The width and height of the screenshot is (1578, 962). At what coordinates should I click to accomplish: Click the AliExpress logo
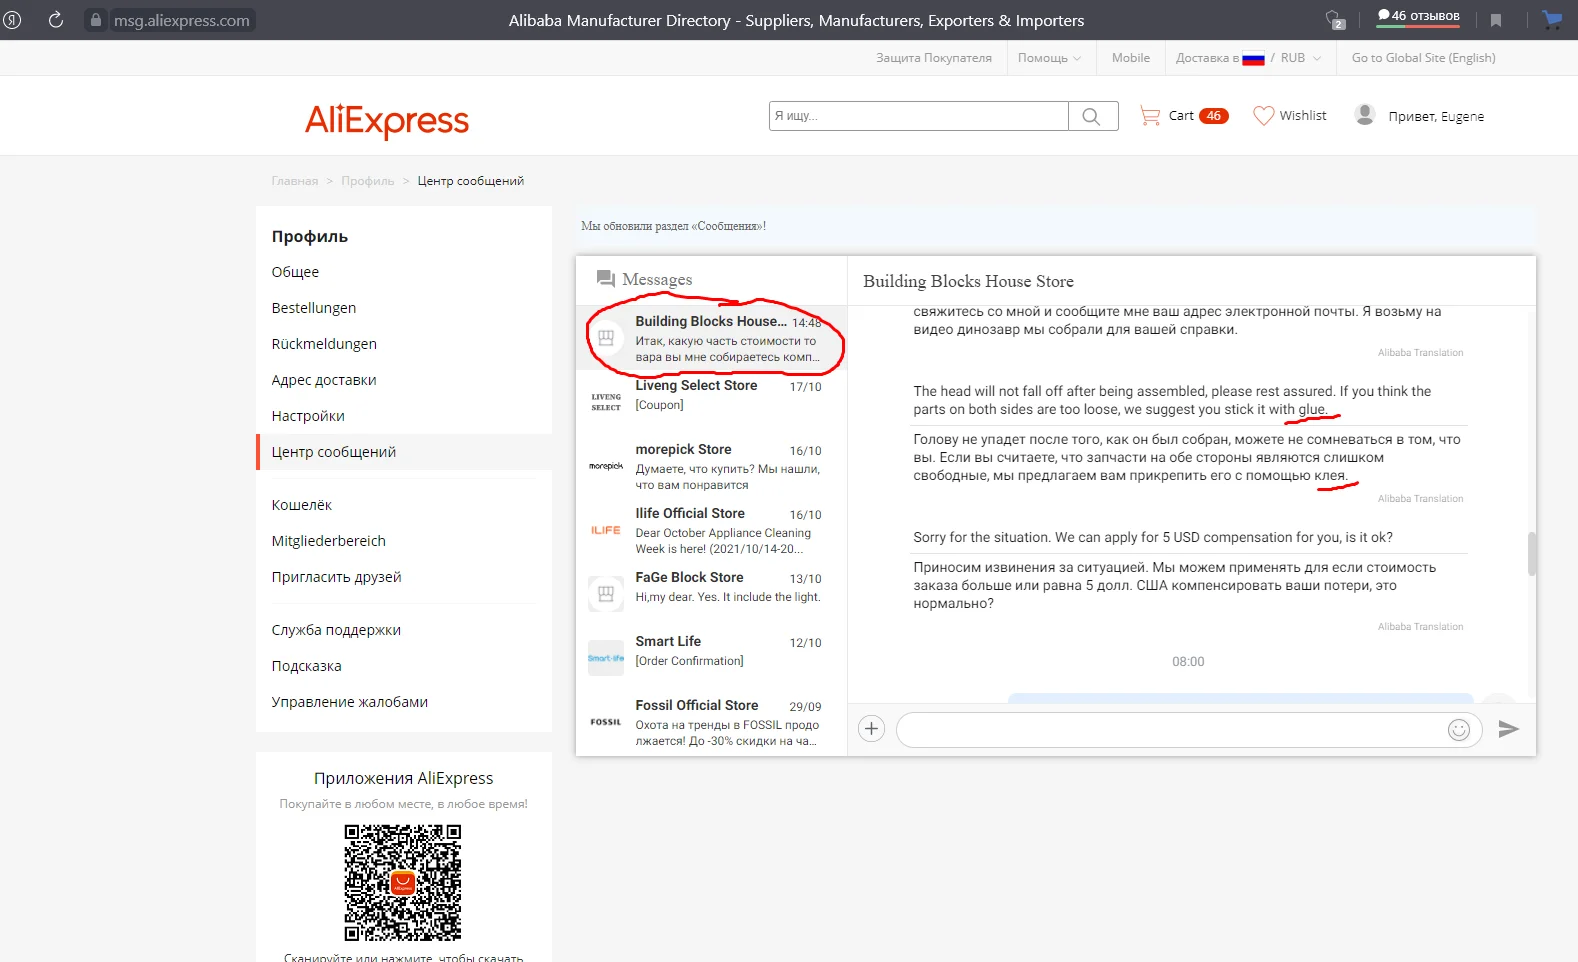coord(387,121)
